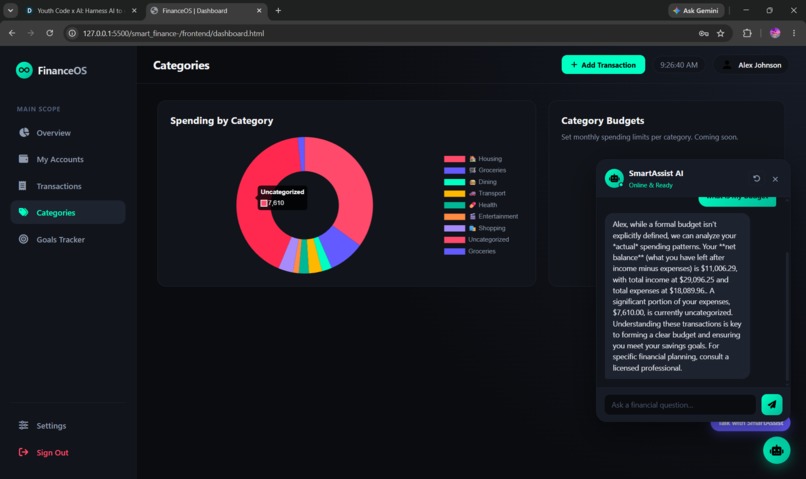Toggle the Shopping legend entry
Viewport: 806px width, 479px height.
click(x=475, y=228)
